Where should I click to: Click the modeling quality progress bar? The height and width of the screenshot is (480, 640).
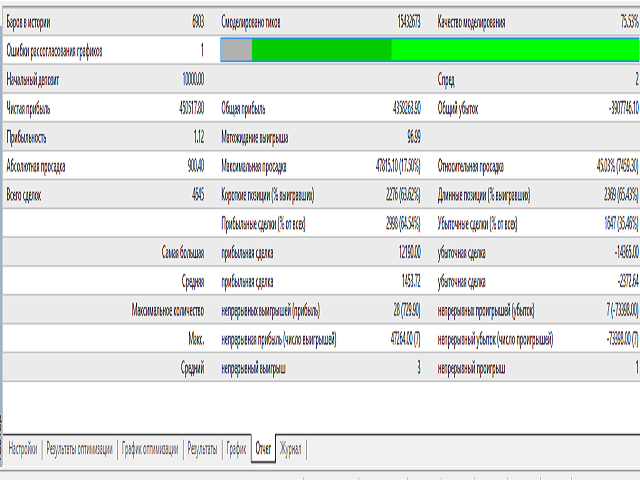[429, 50]
